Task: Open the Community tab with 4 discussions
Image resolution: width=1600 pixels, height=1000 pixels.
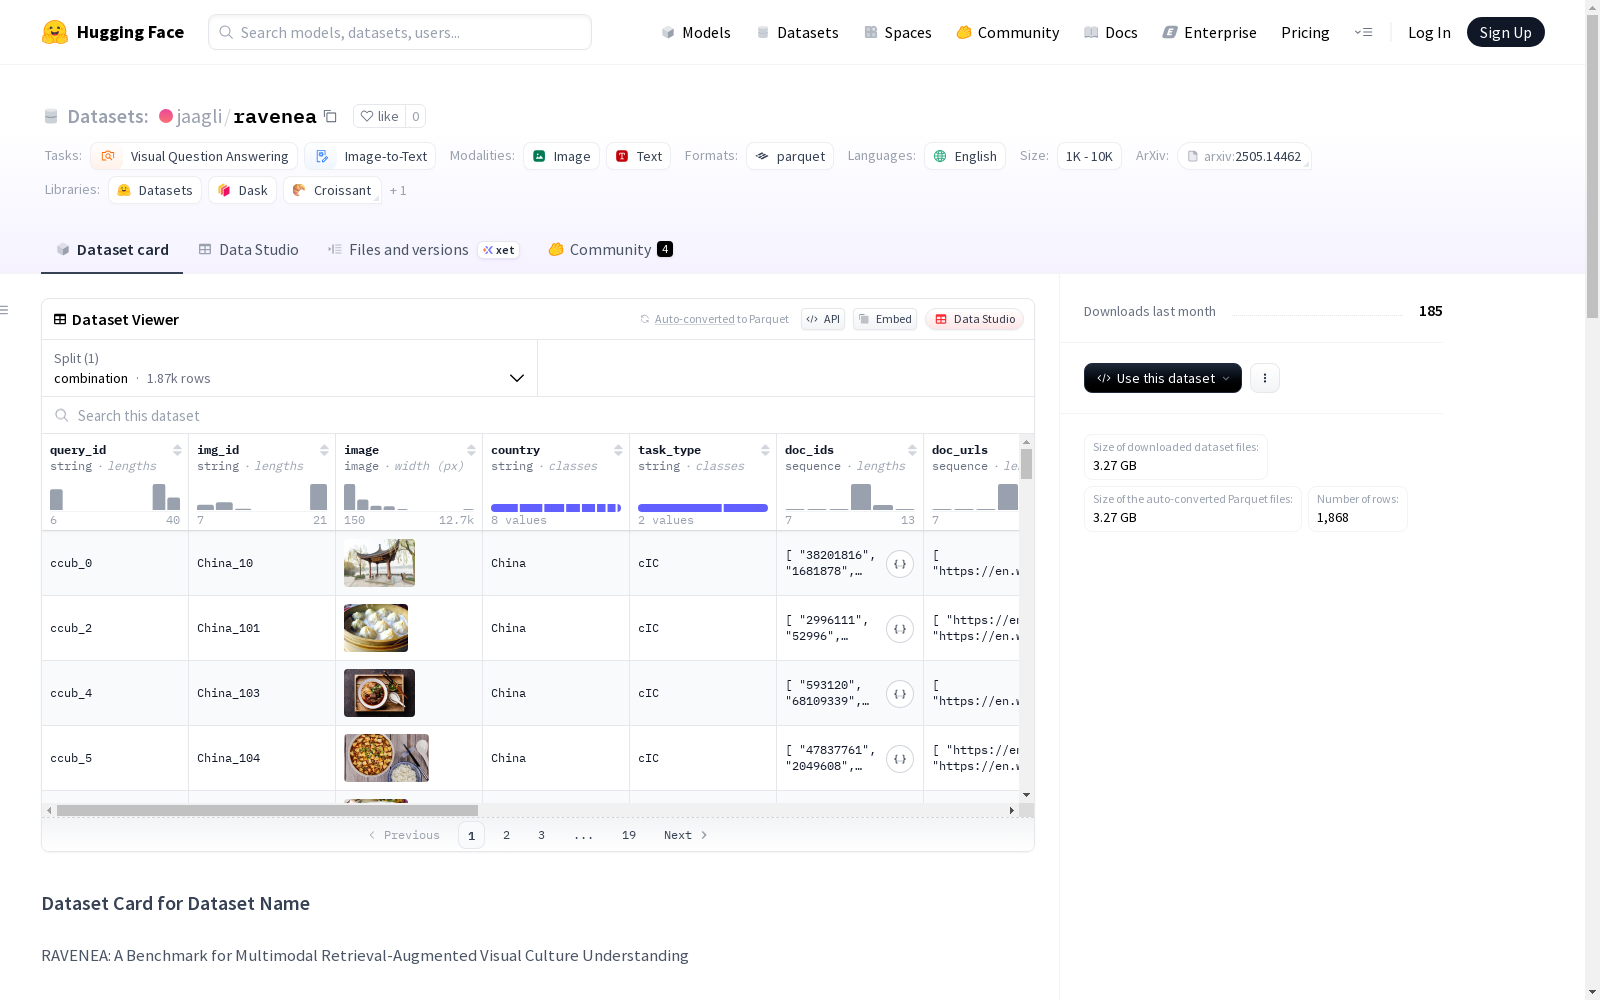Action: [x=610, y=250]
